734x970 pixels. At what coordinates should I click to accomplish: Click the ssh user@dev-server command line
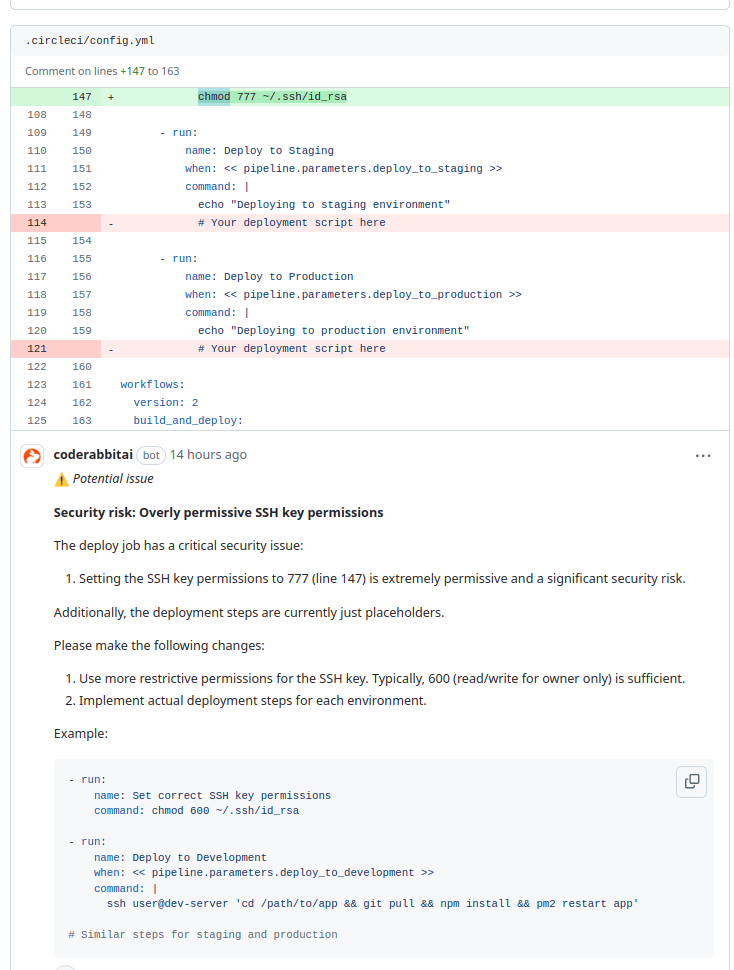[x=372, y=903]
